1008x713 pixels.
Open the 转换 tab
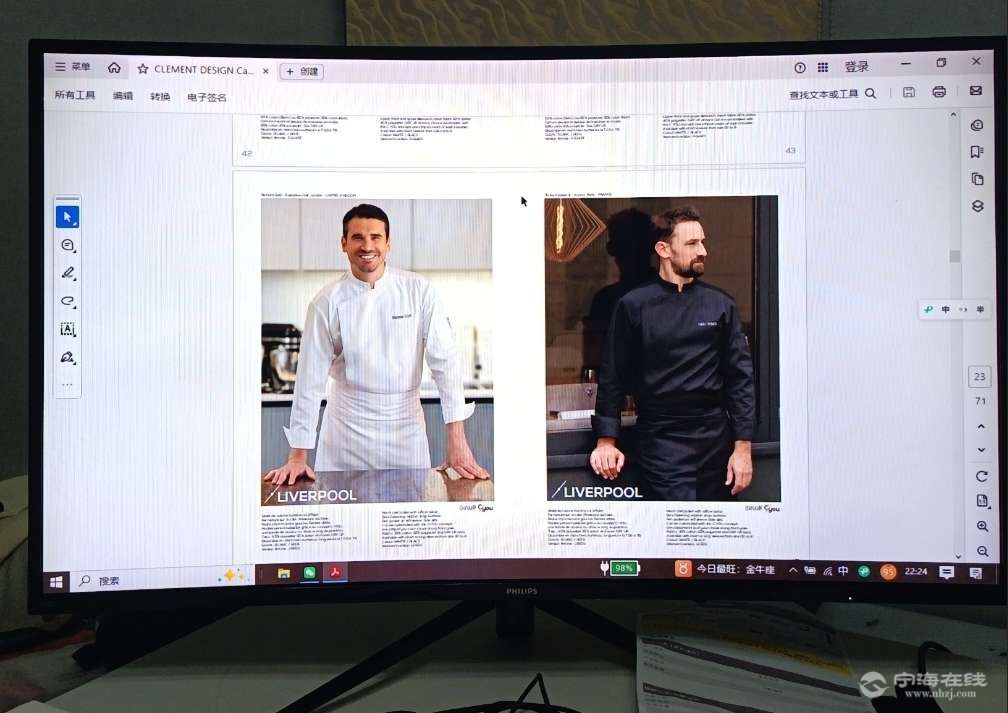pos(160,96)
